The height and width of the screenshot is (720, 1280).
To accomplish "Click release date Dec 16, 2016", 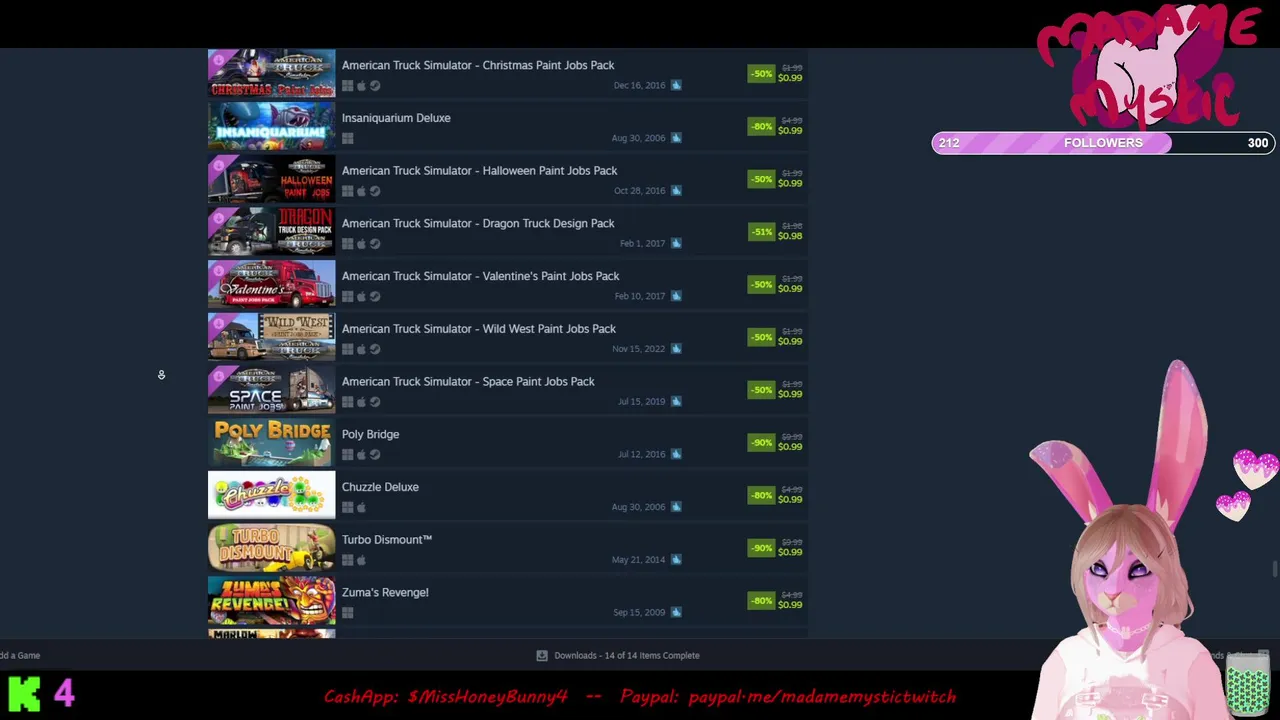I will coord(639,86).
